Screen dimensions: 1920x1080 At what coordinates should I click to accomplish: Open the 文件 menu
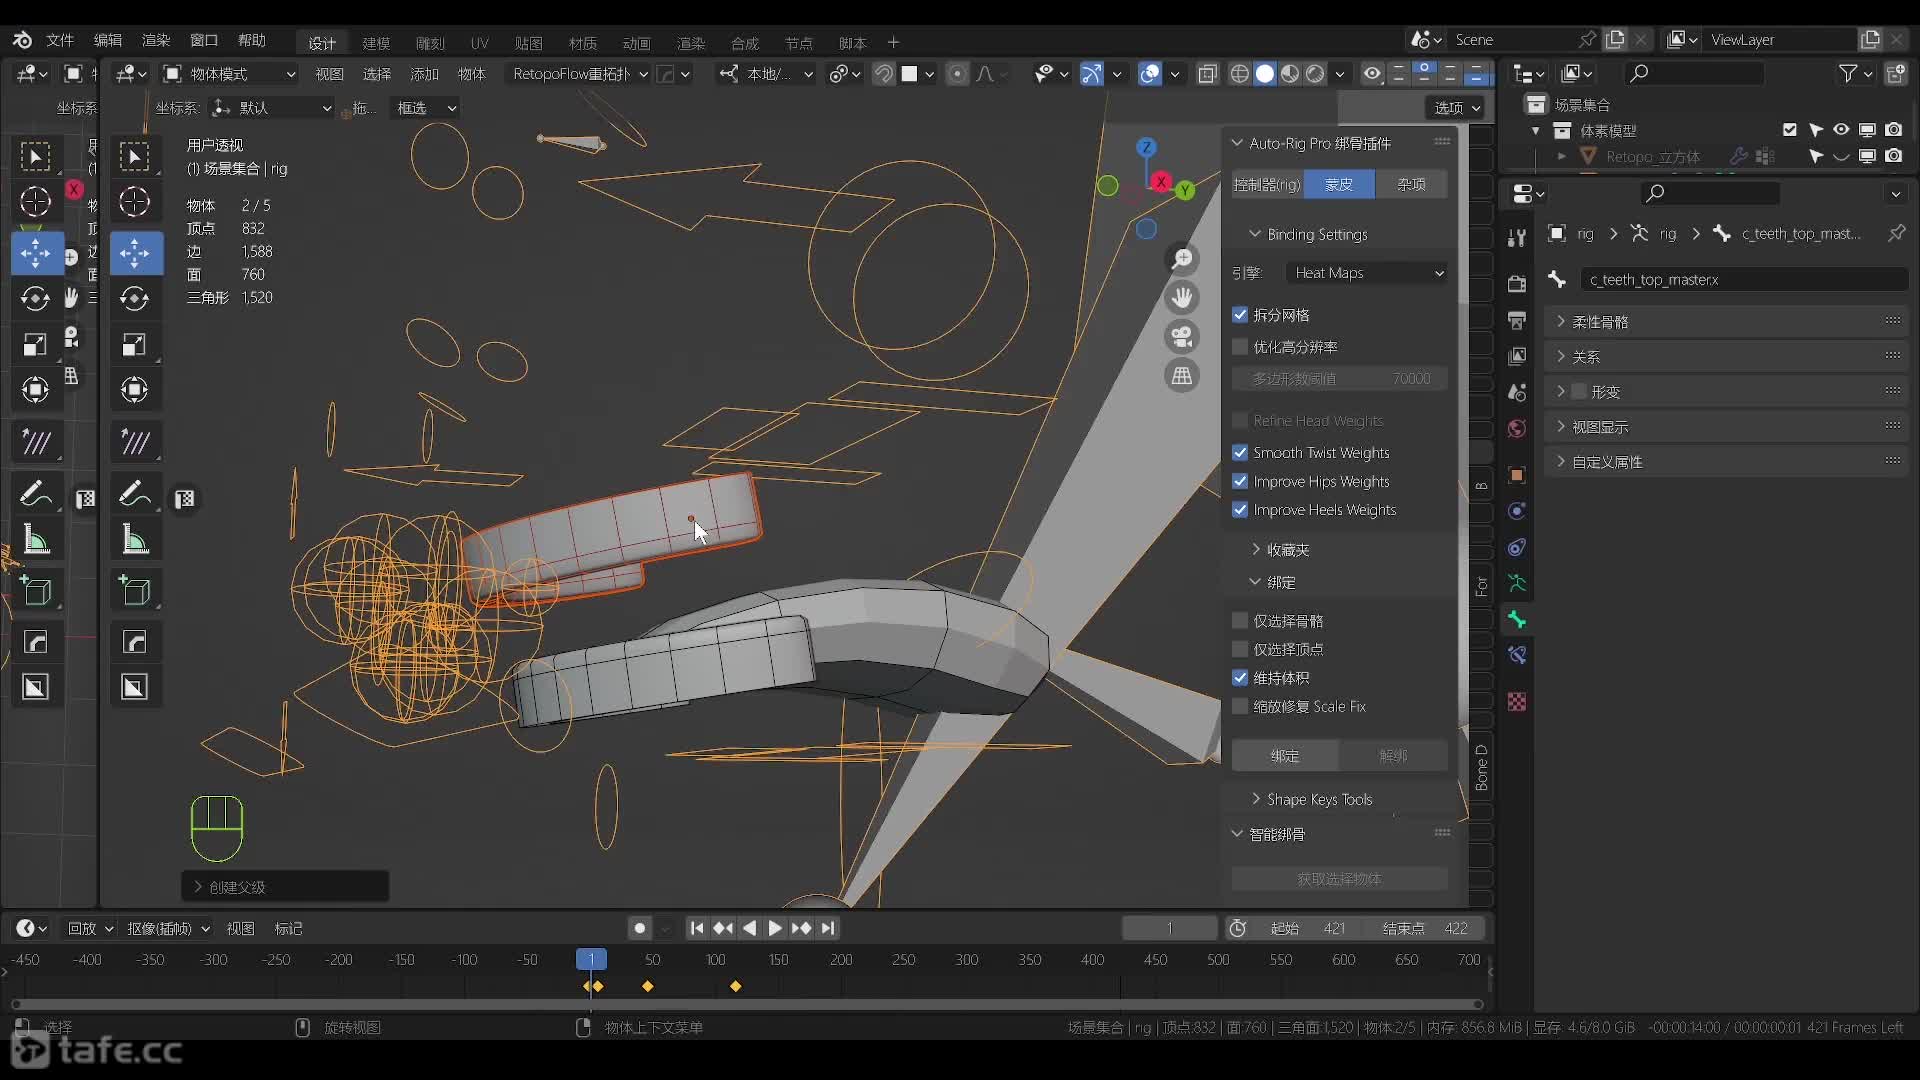[60, 40]
